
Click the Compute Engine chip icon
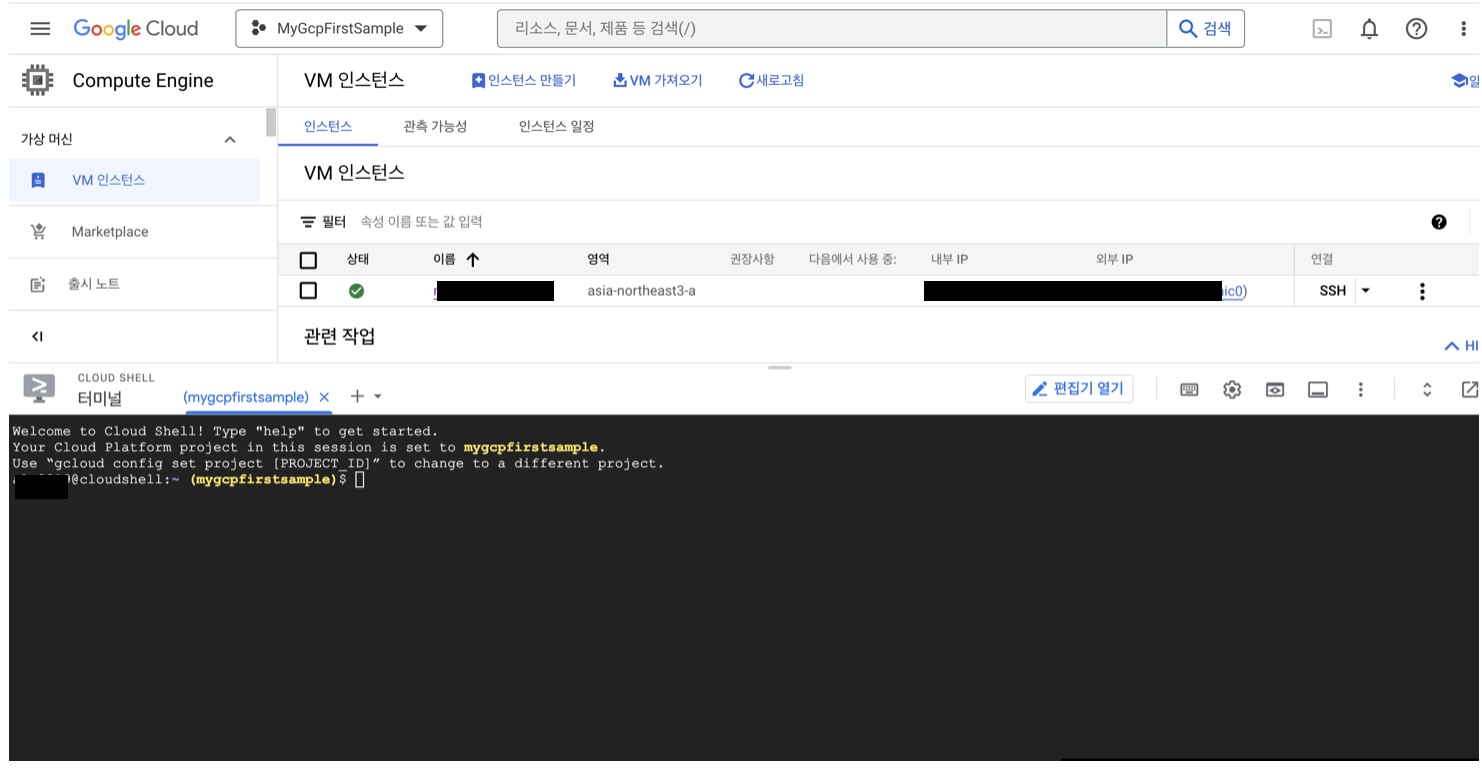click(38, 80)
